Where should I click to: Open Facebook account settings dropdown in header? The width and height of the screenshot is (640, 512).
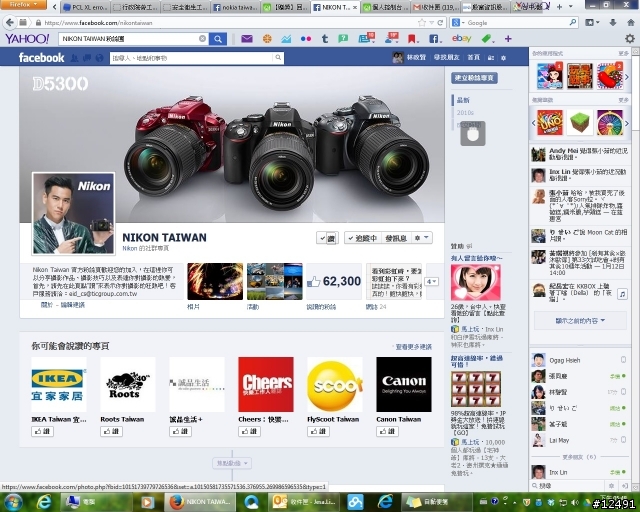503,58
